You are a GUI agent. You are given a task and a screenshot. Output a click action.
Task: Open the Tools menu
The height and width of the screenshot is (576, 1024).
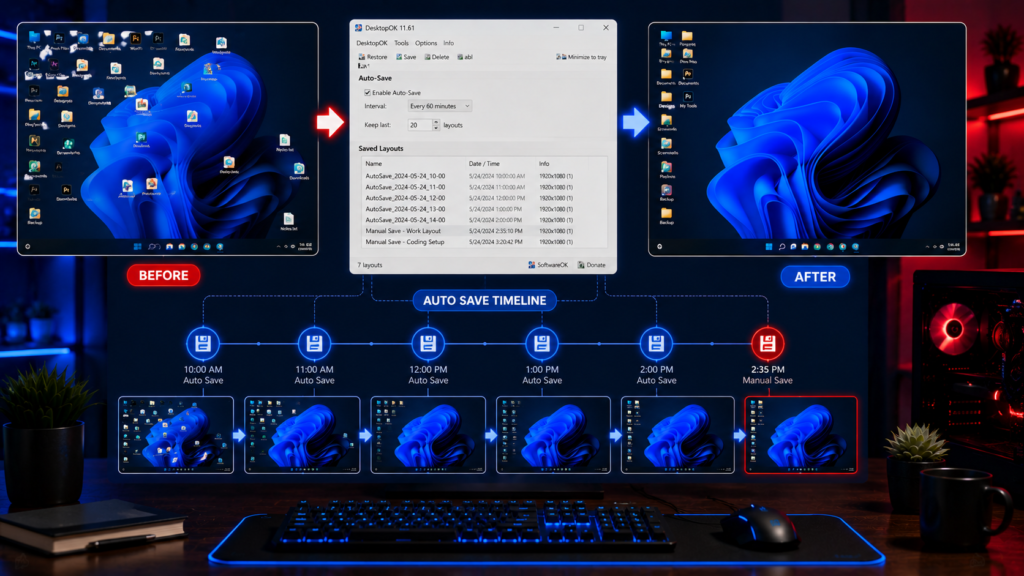(x=402, y=43)
